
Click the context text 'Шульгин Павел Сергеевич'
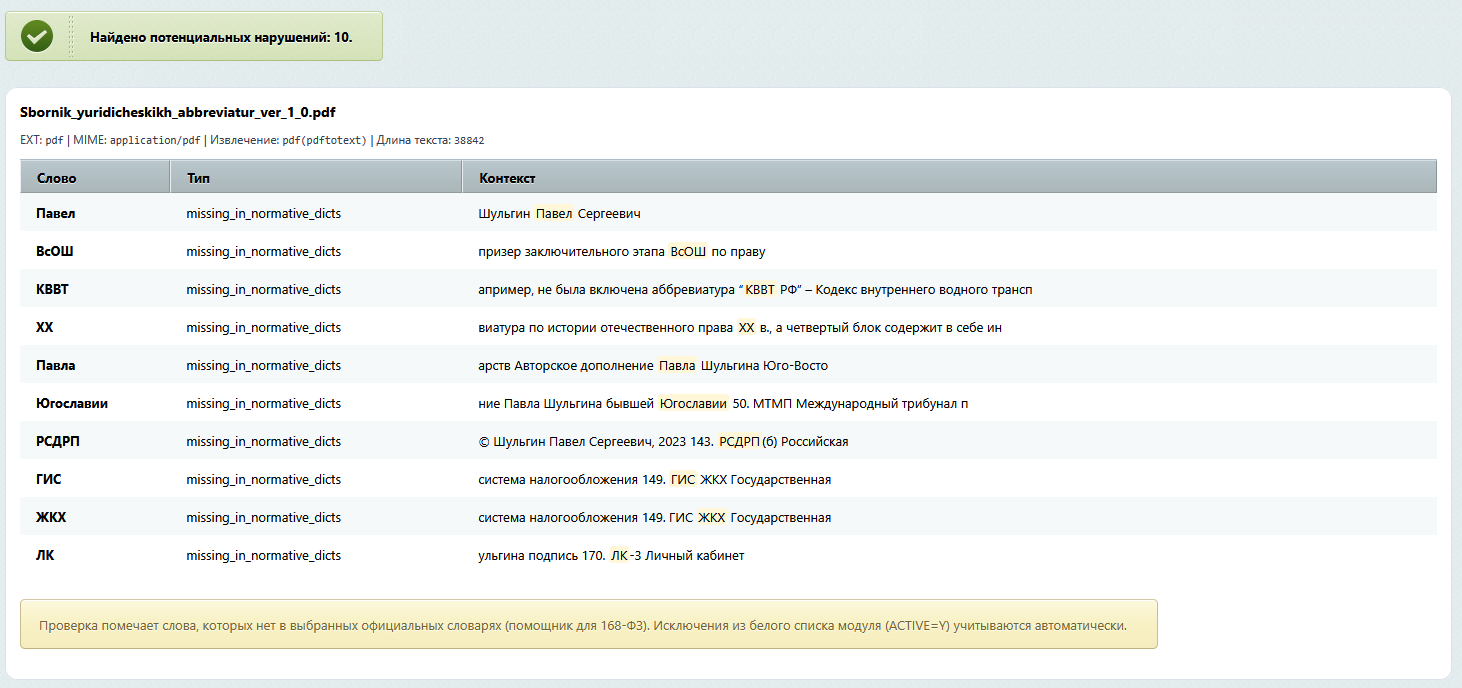click(559, 213)
